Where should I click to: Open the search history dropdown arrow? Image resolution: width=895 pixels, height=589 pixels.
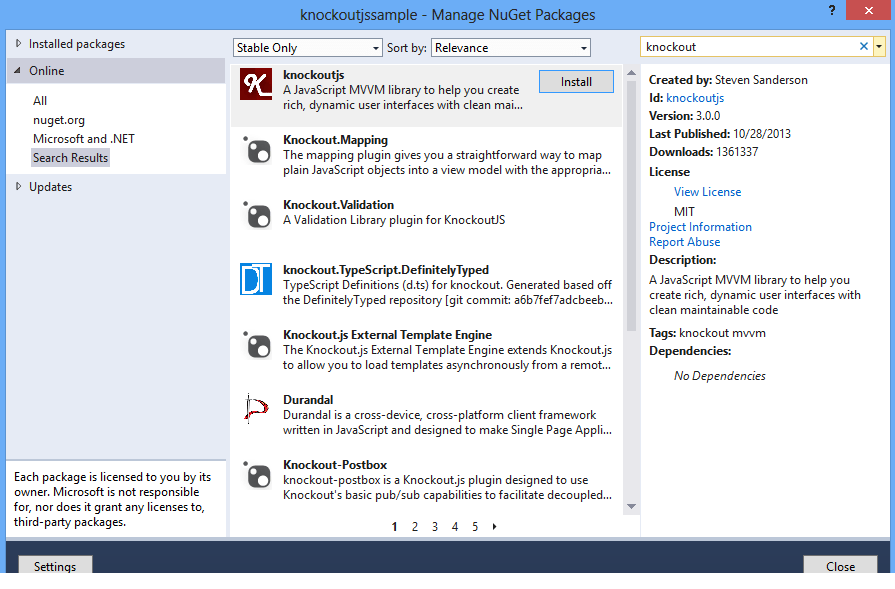pyautogui.click(x=879, y=47)
